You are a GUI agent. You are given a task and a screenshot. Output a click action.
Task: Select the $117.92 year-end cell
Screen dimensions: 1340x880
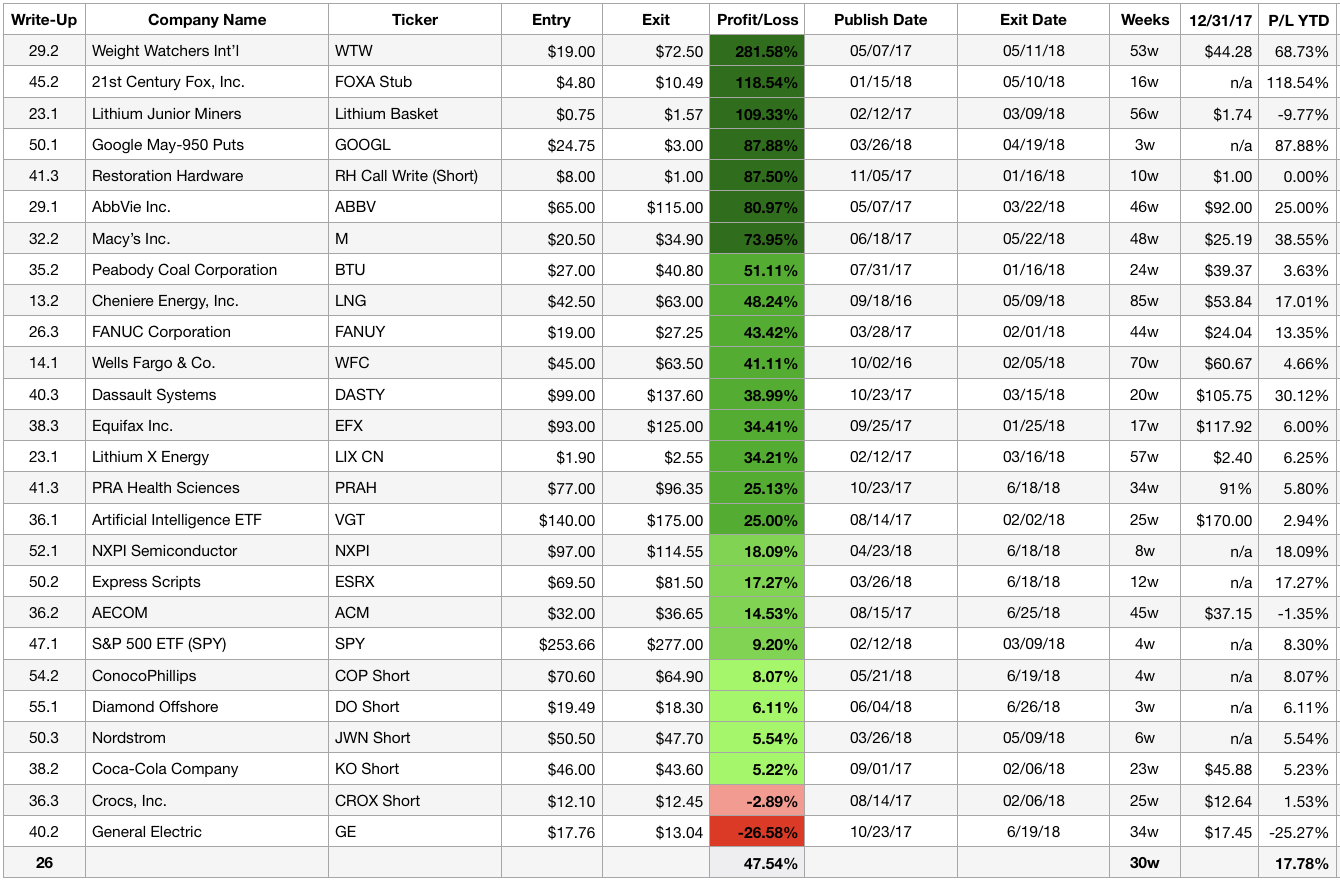1220,426
